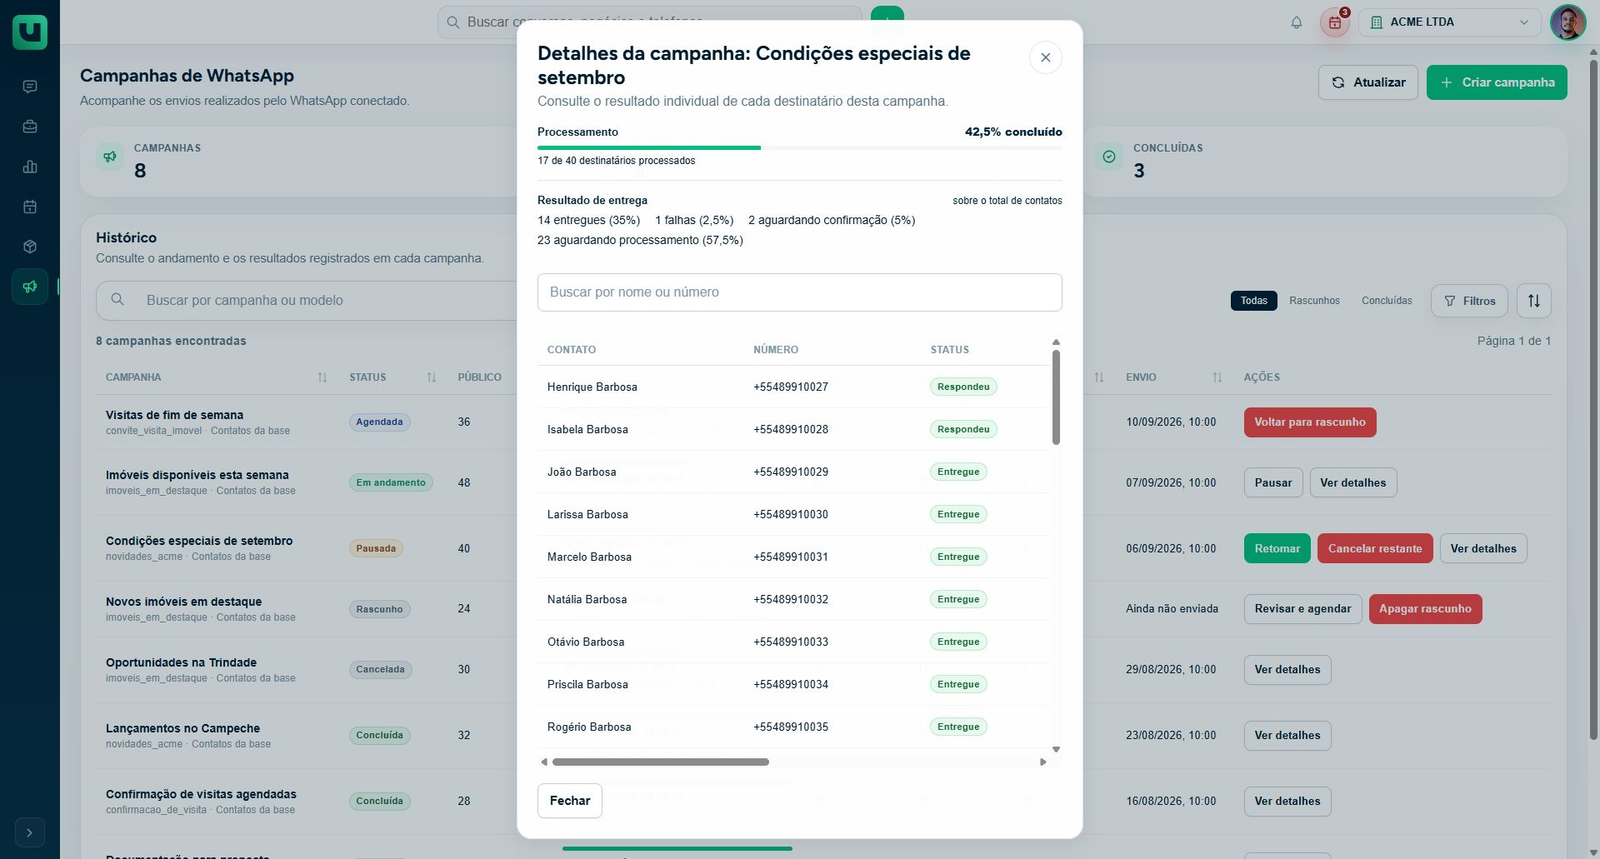Click the Pausar button
The height and width of the screenshot is (859, 1600).
coord(1273,483)
